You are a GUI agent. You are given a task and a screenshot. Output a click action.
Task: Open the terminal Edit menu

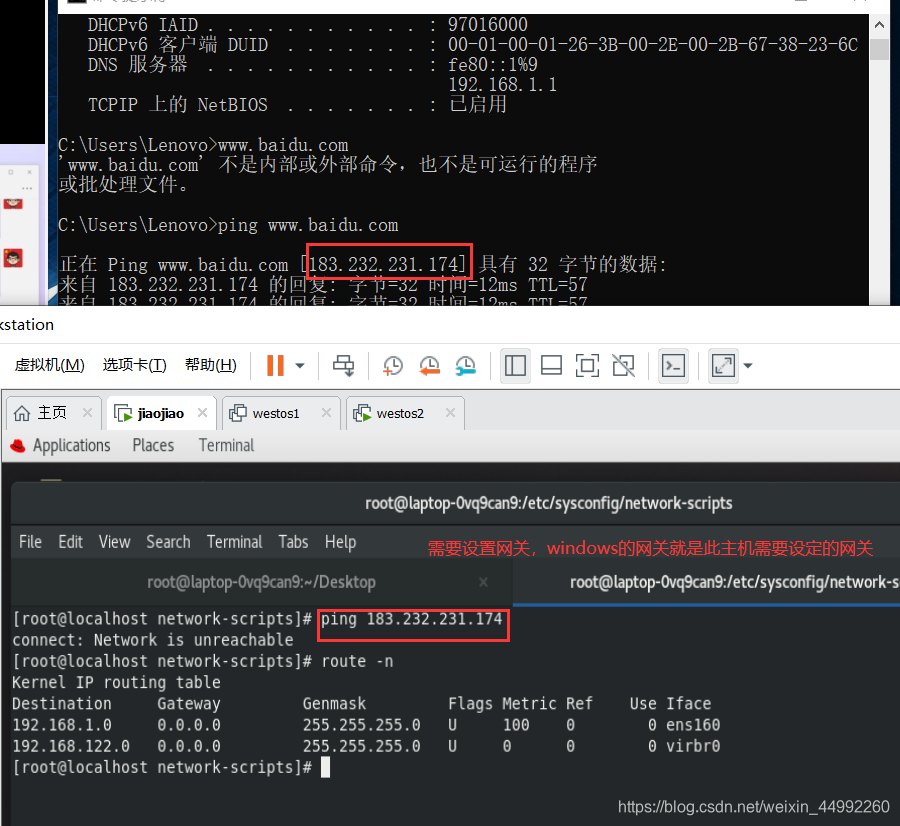tap(71, 542)
